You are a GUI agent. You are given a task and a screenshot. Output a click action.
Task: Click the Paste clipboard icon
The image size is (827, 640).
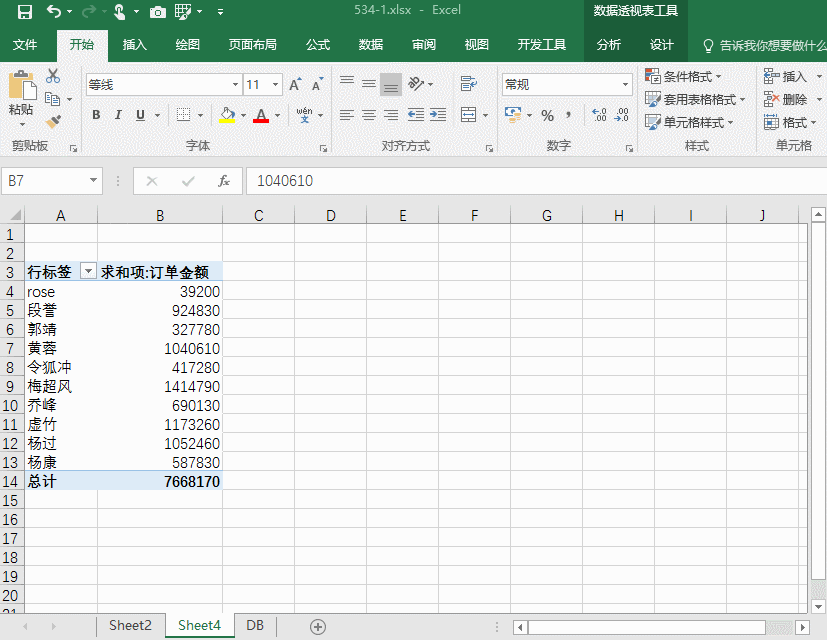(x=22, y=85)
